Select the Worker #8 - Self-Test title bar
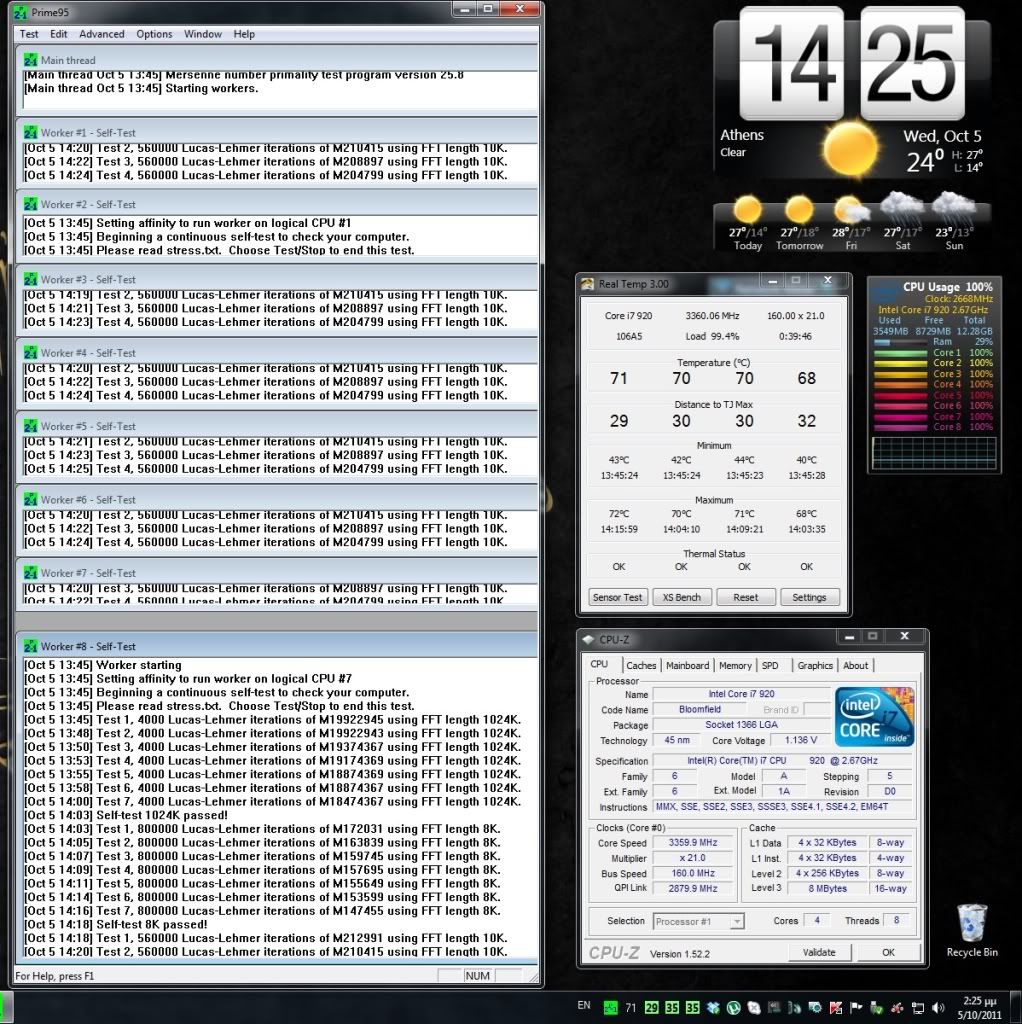Screen dimensions: 1022x1024 point(277,646)
